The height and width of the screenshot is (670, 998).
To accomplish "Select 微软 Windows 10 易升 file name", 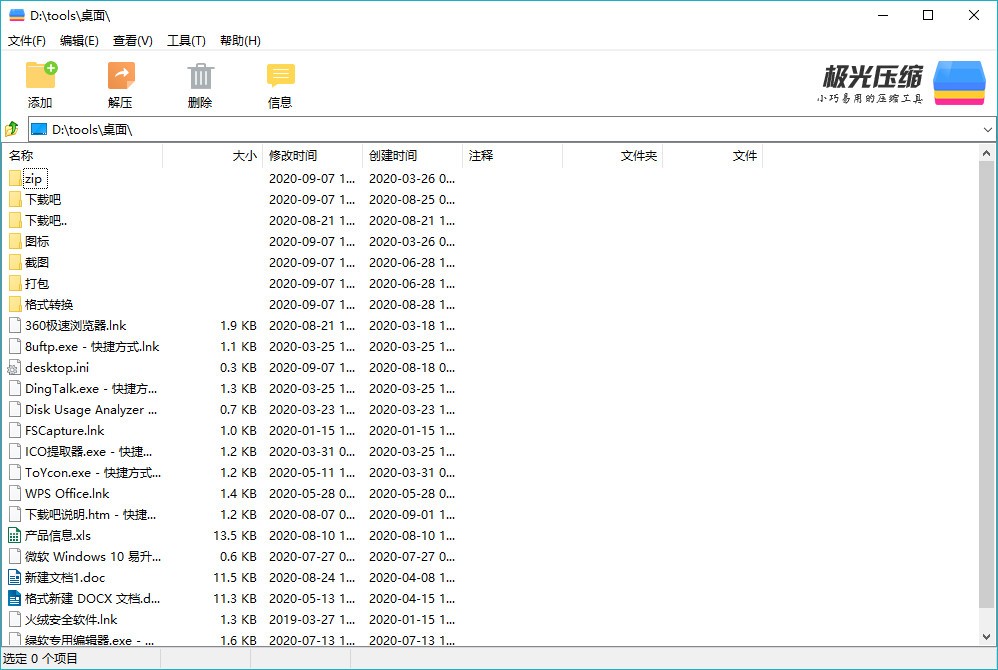I will click(93, 556).
